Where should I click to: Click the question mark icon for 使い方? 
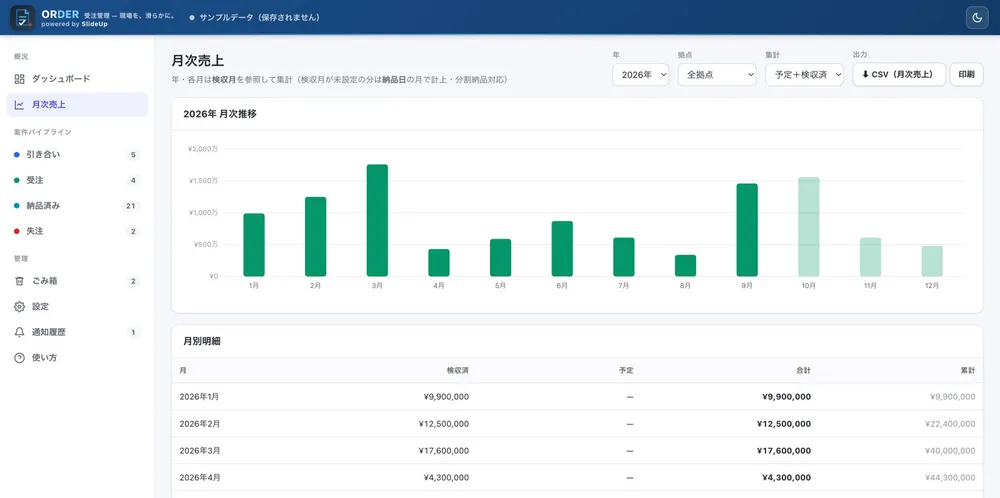[19, 358]
